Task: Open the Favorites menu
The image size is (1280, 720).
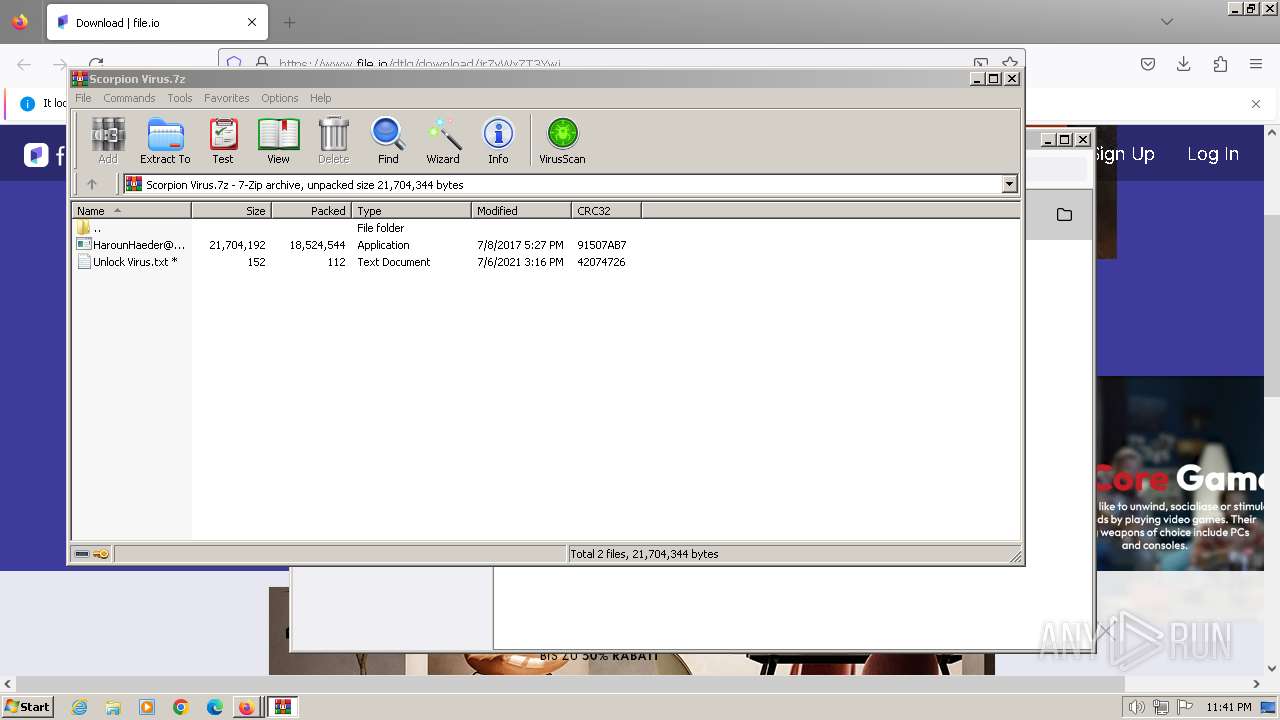Action: pos(227,98)
